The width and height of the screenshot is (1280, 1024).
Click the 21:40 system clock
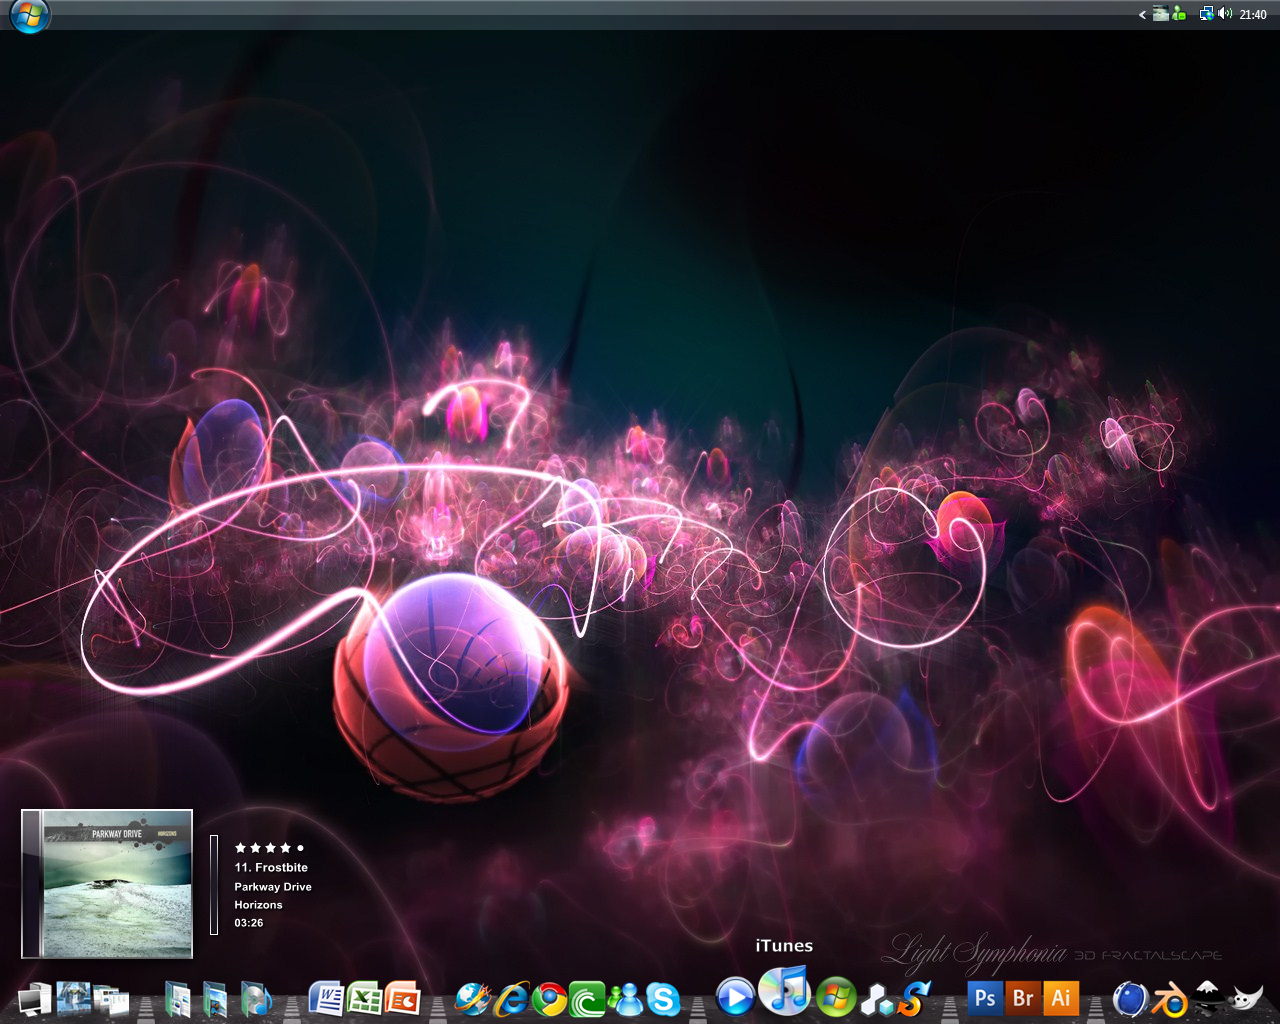tap(1253, 15)
